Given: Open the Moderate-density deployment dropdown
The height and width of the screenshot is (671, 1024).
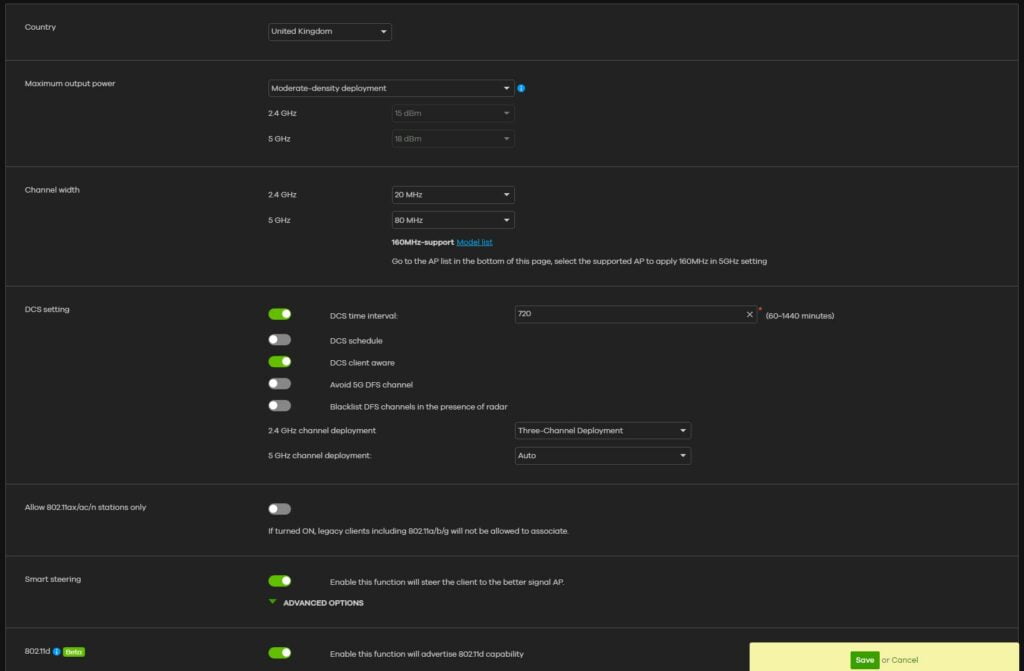Looking at the screenshot, I should click(x=391, y=88).
